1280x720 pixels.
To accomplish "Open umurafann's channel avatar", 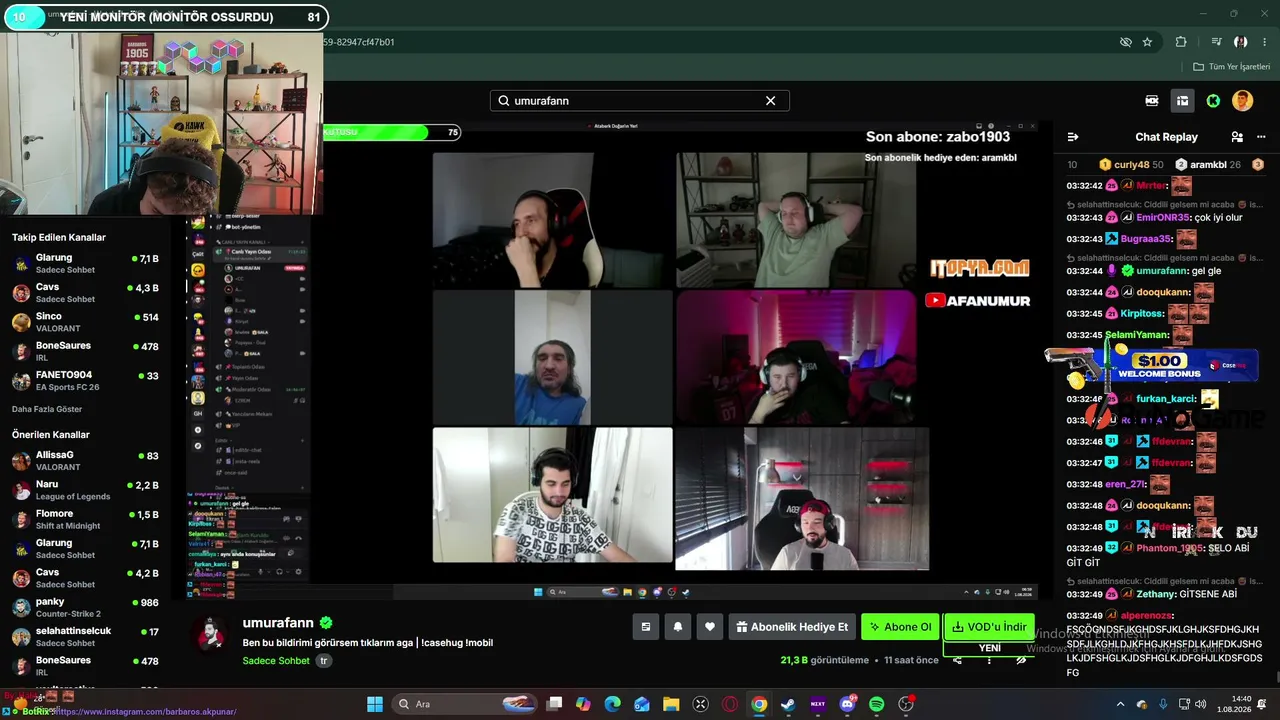I will pyautogui.click(x=211, y=634).
